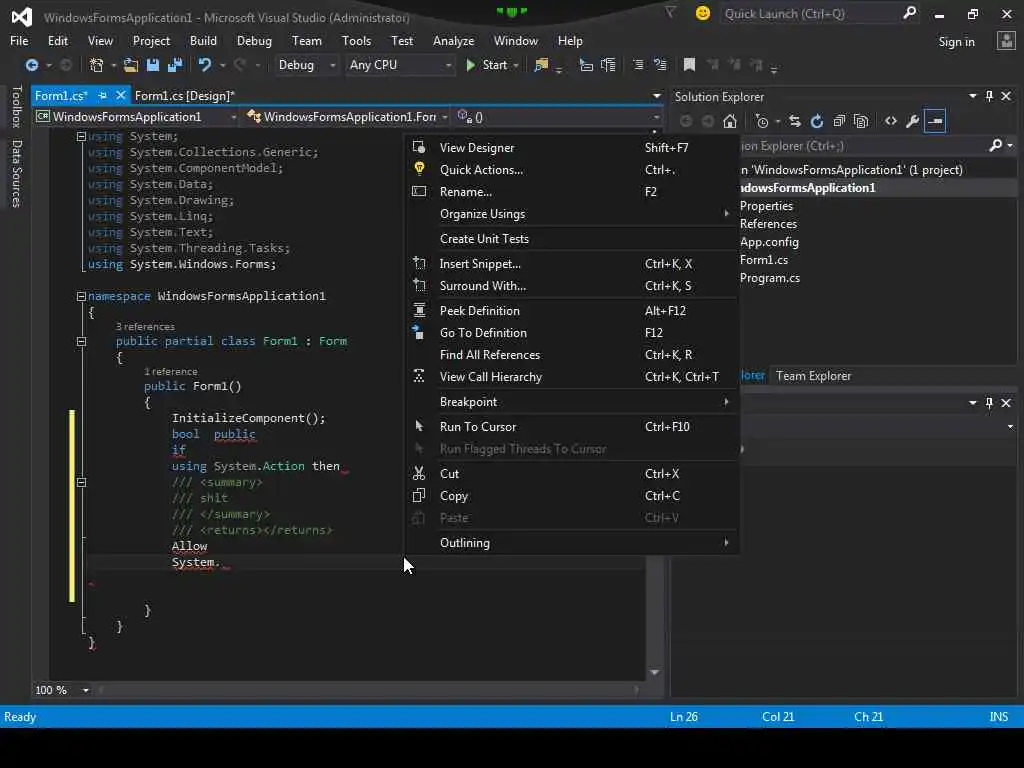Open the Start button dropdown arrow
Screen dimensions: 1024x768
[x=516, y=65]
